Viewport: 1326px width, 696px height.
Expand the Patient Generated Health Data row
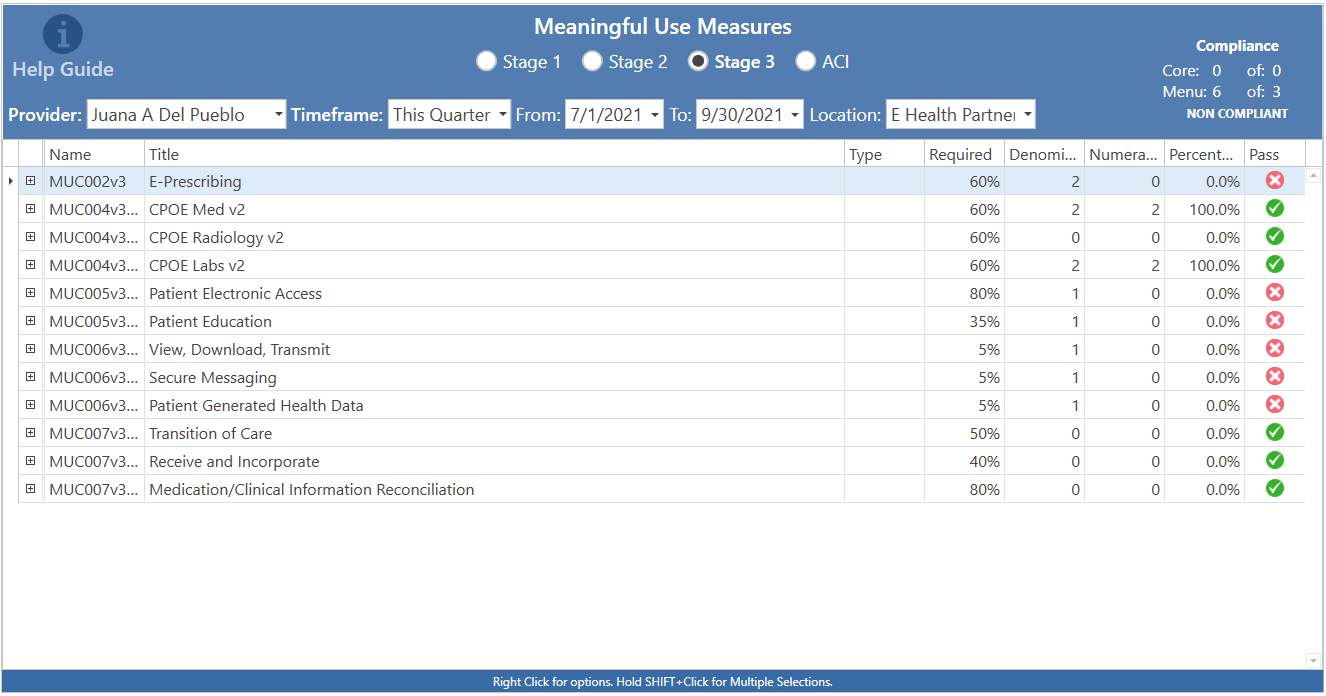tap(30, 405)
